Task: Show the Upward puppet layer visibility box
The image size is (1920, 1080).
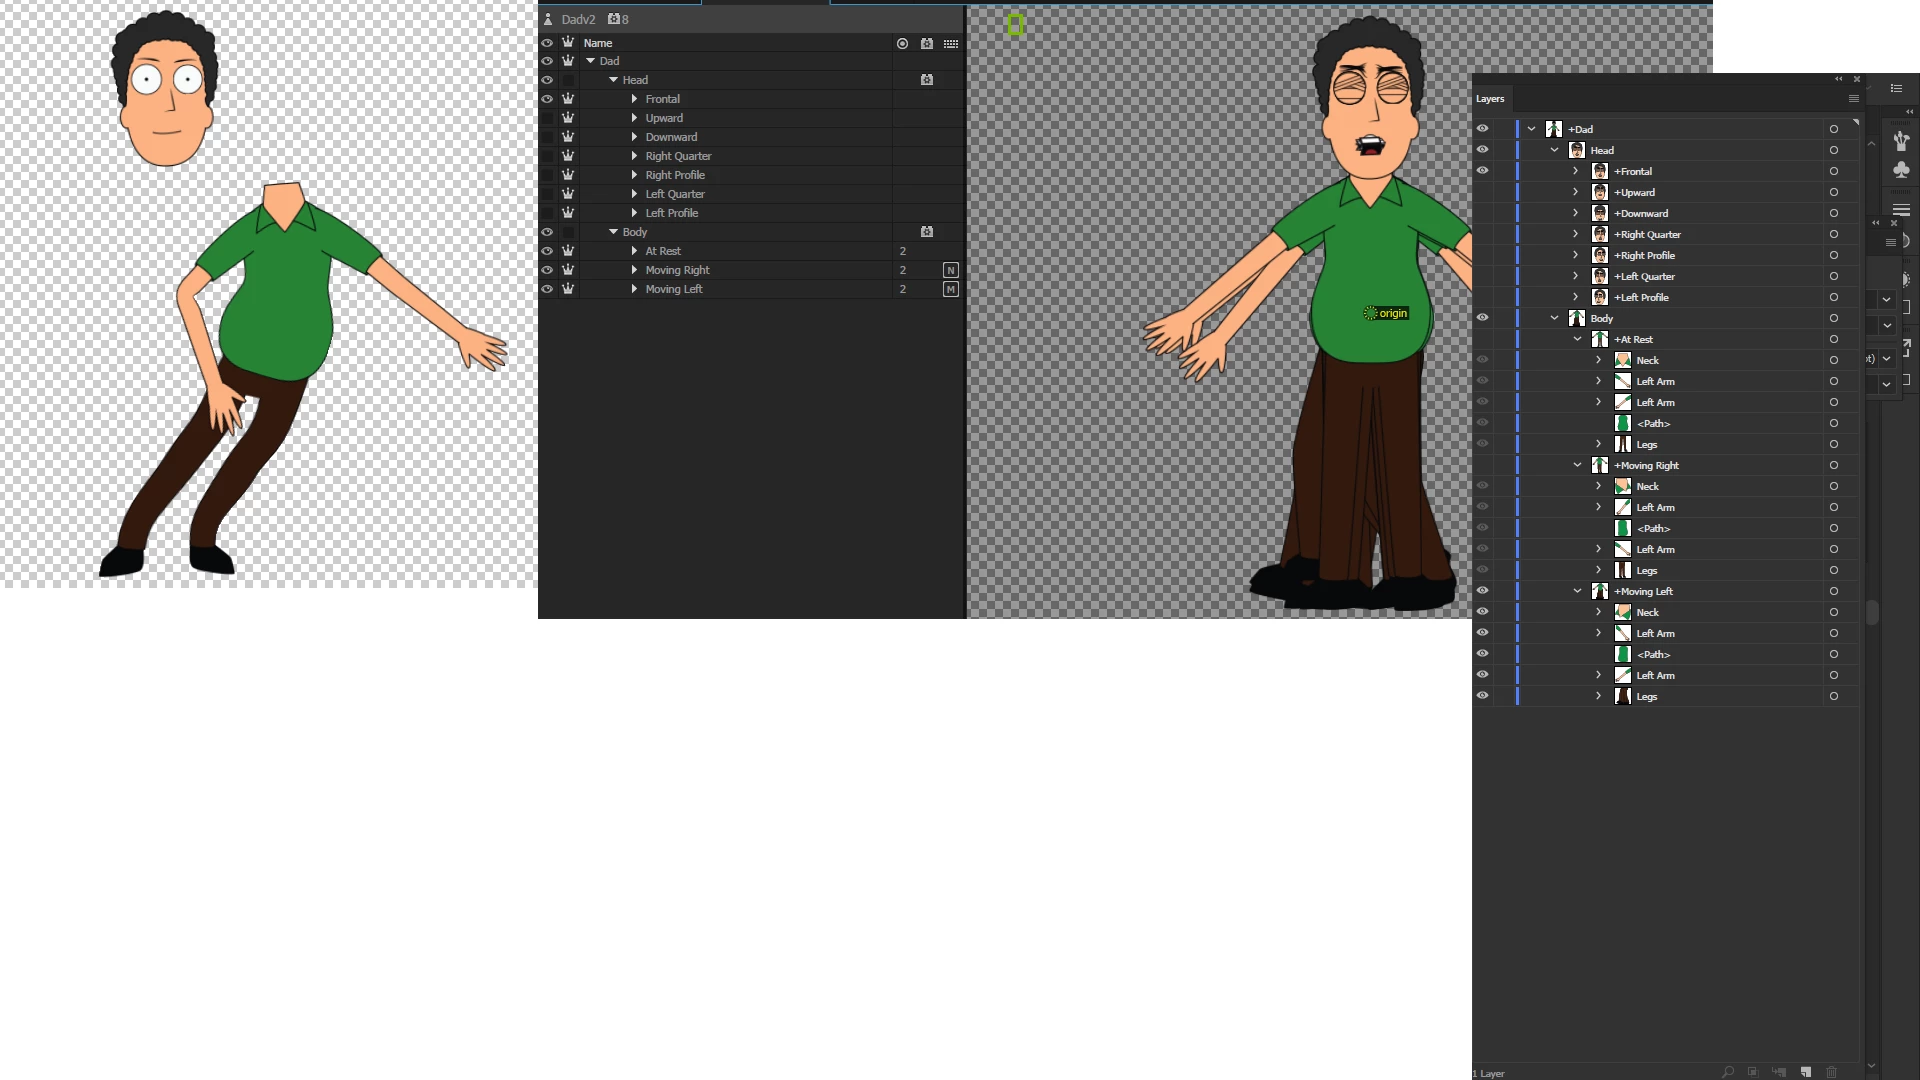Action: click(x=547, y=118)
